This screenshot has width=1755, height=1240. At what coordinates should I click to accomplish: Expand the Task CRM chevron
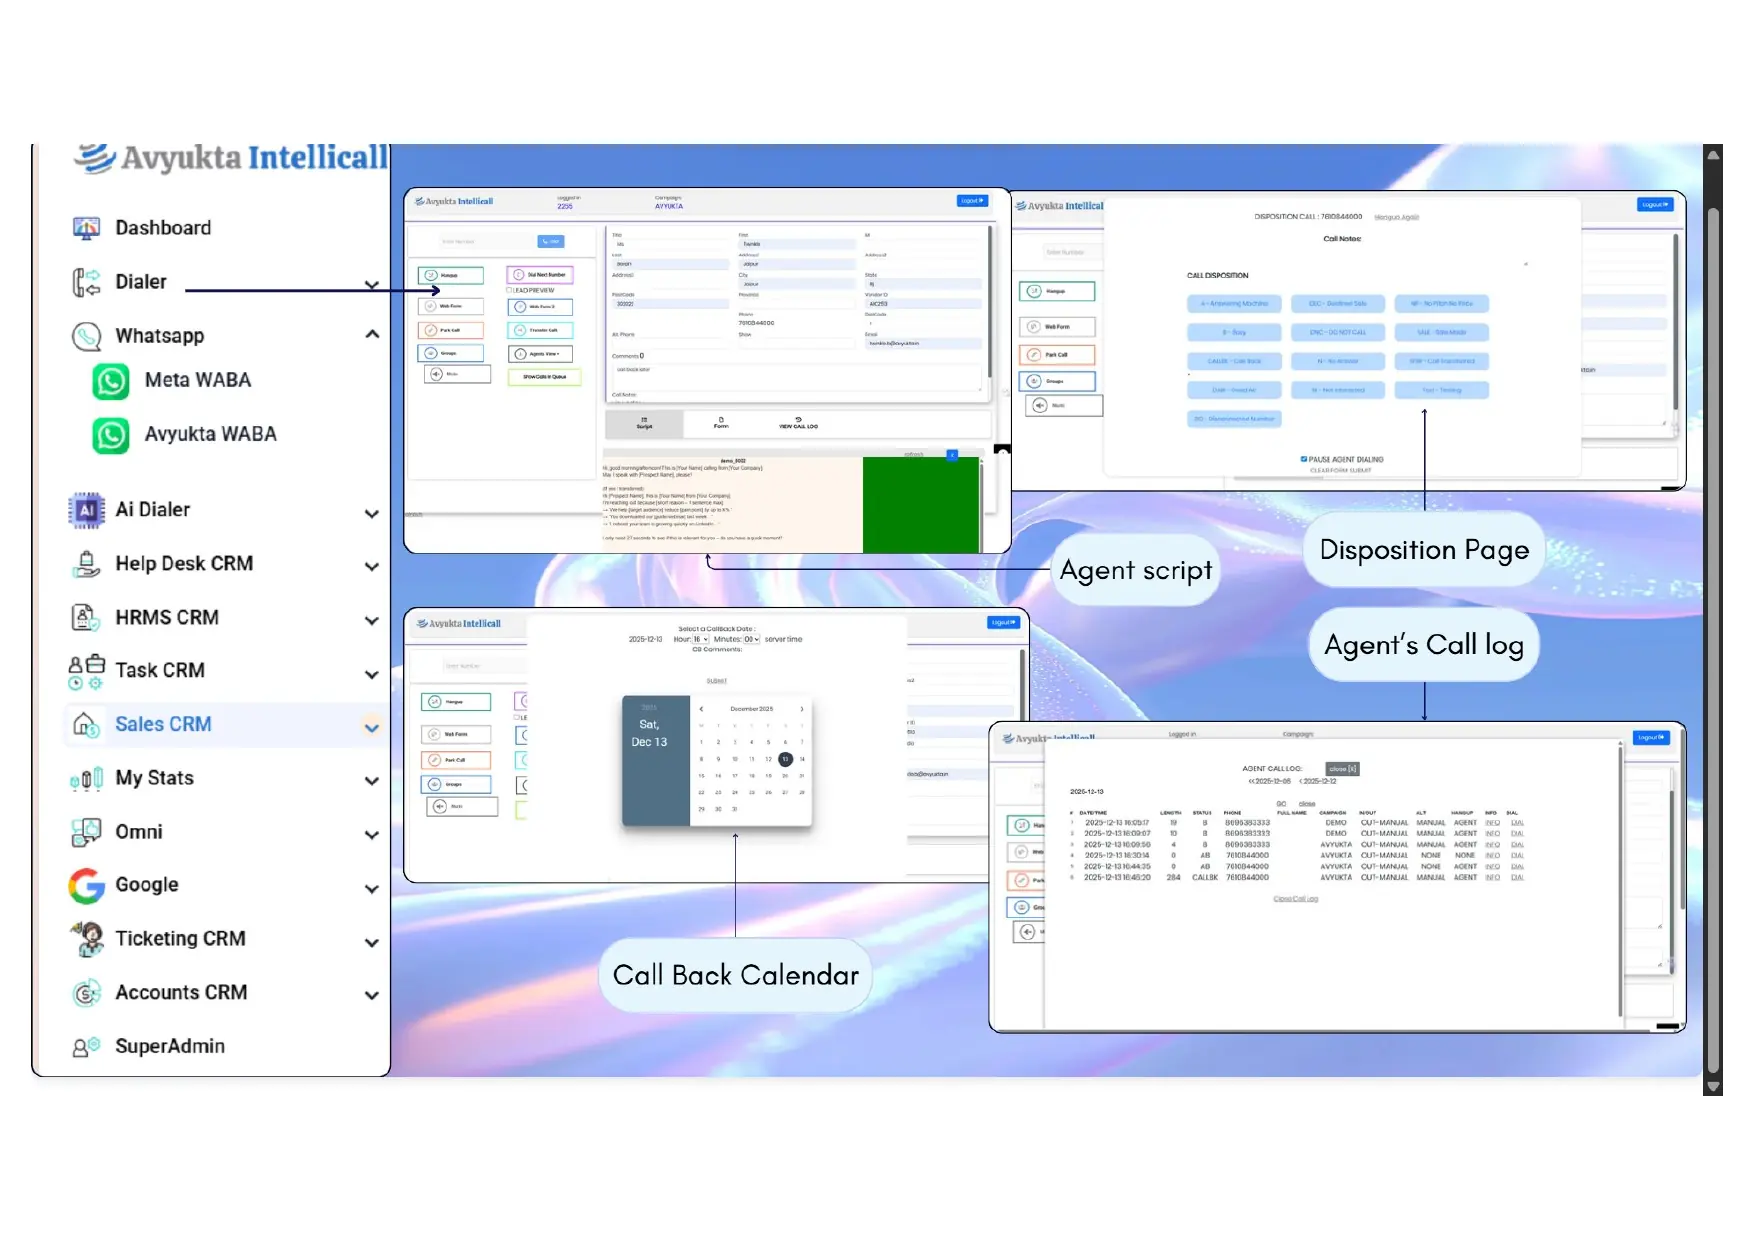point(372,675)
